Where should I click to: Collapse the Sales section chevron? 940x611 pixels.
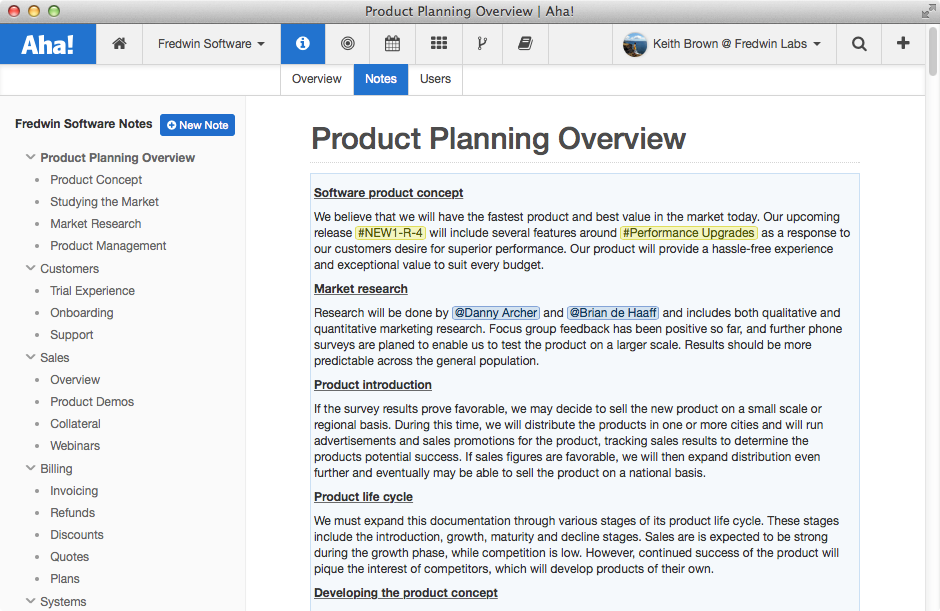coord(31,357)
